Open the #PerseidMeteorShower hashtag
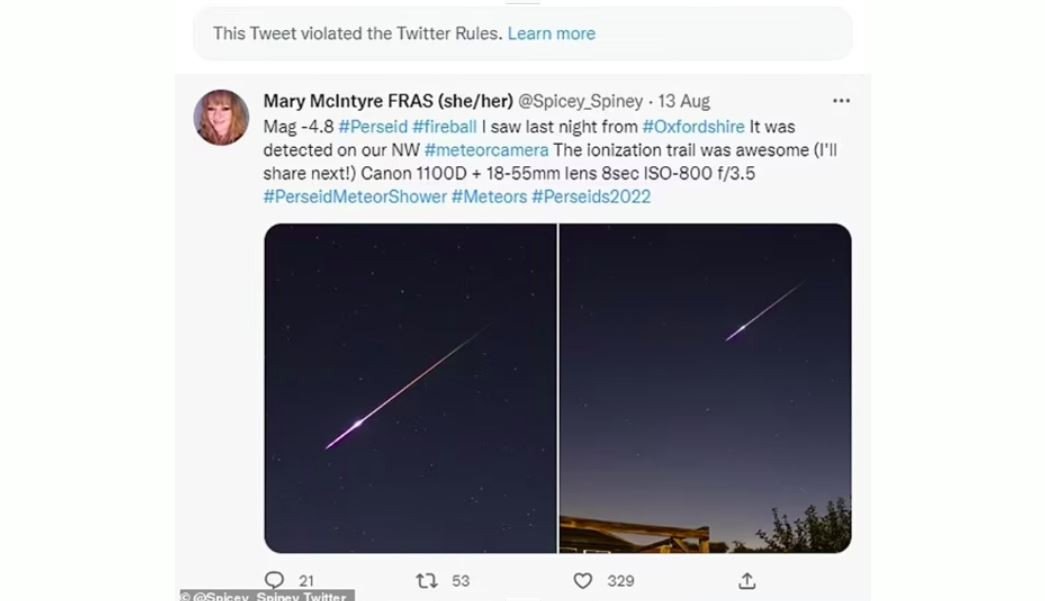Image resolution: width=1045 pixels, height=601 pixels. click(355, 197)
